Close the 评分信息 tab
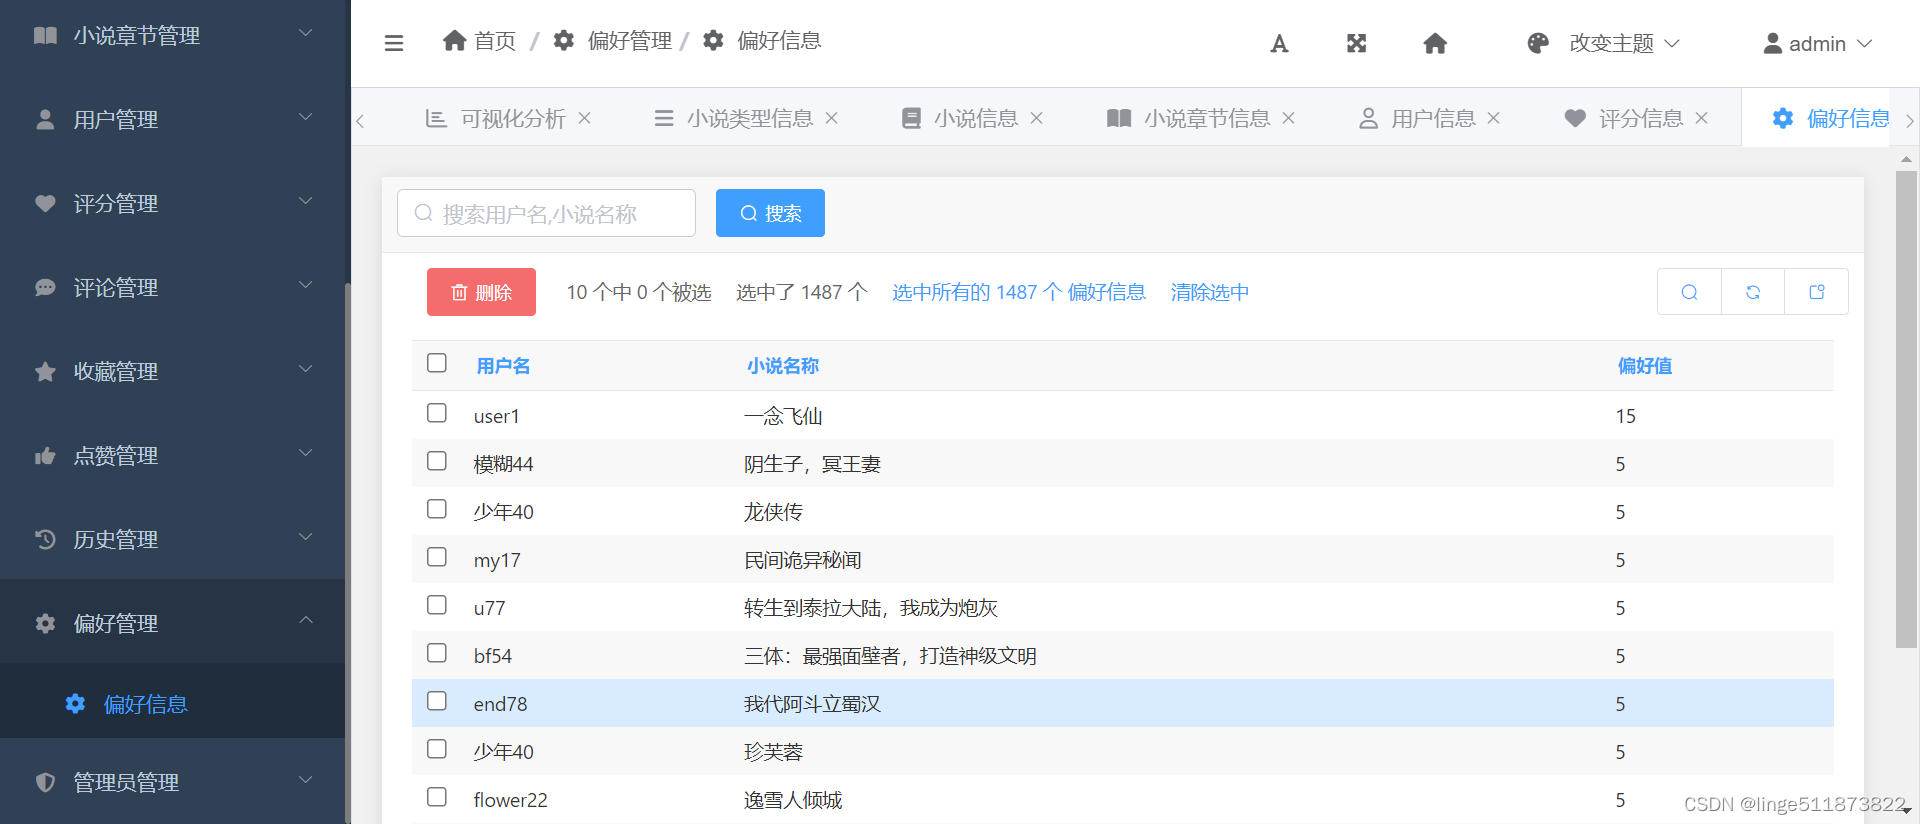 [1701, 118]
